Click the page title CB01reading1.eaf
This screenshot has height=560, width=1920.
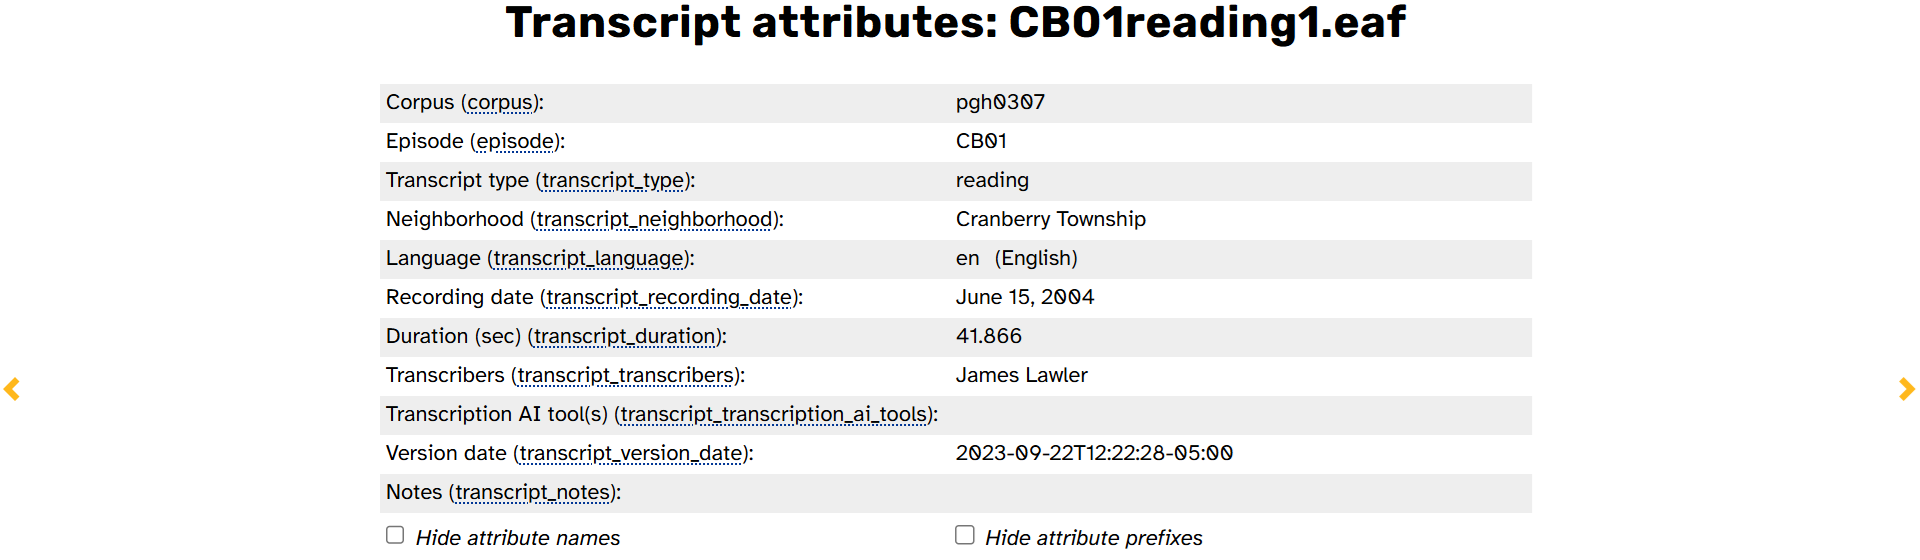click(1207, 22)
